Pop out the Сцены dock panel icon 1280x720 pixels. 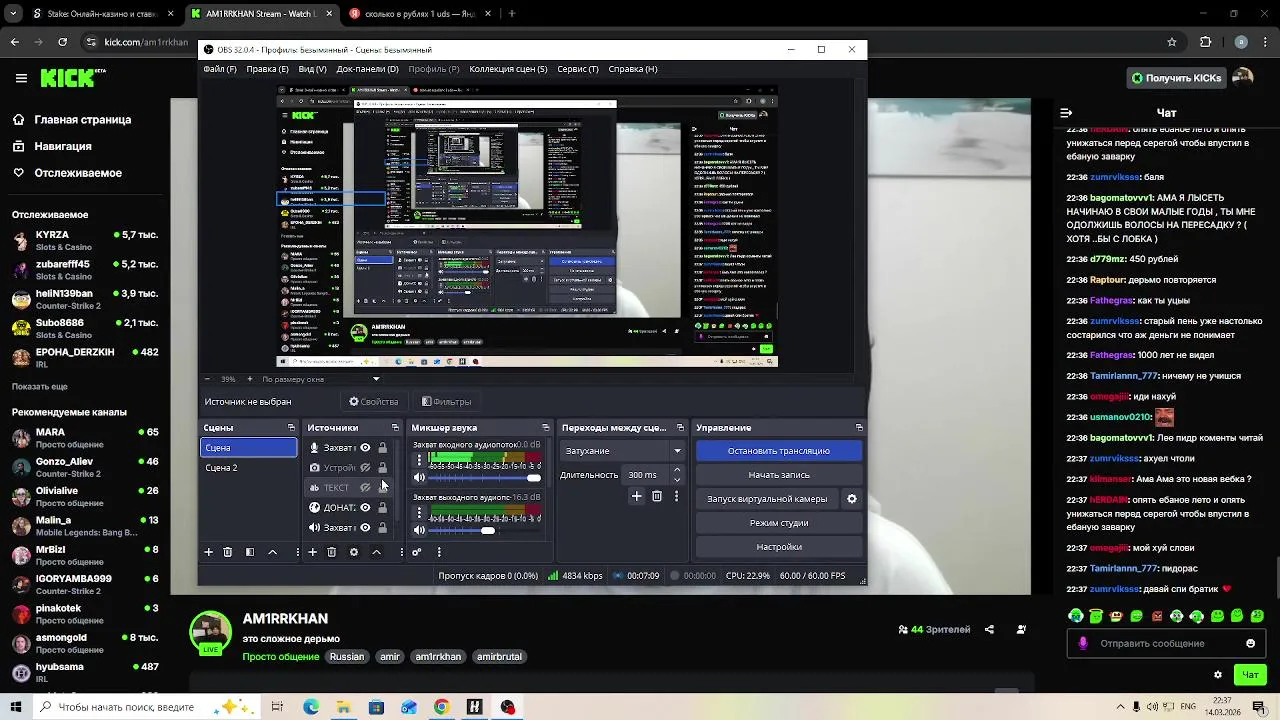point(291,428)
